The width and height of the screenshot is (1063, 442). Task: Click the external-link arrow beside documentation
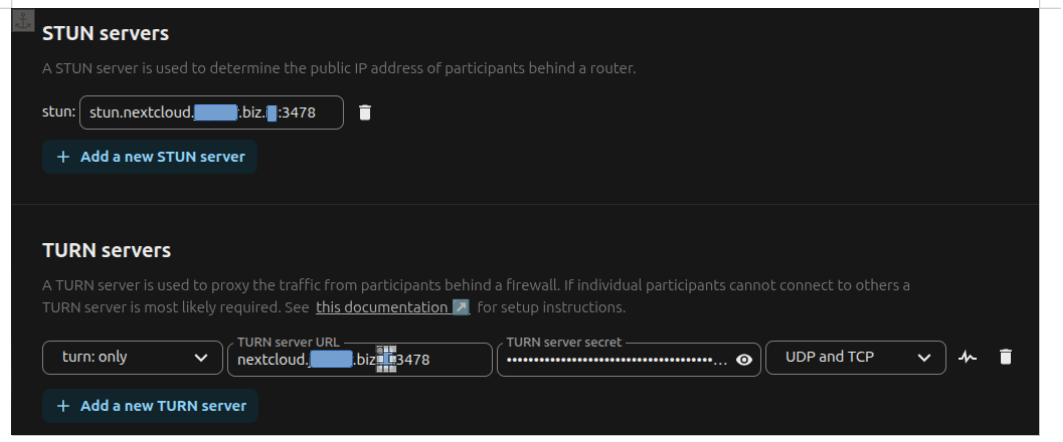461,307
